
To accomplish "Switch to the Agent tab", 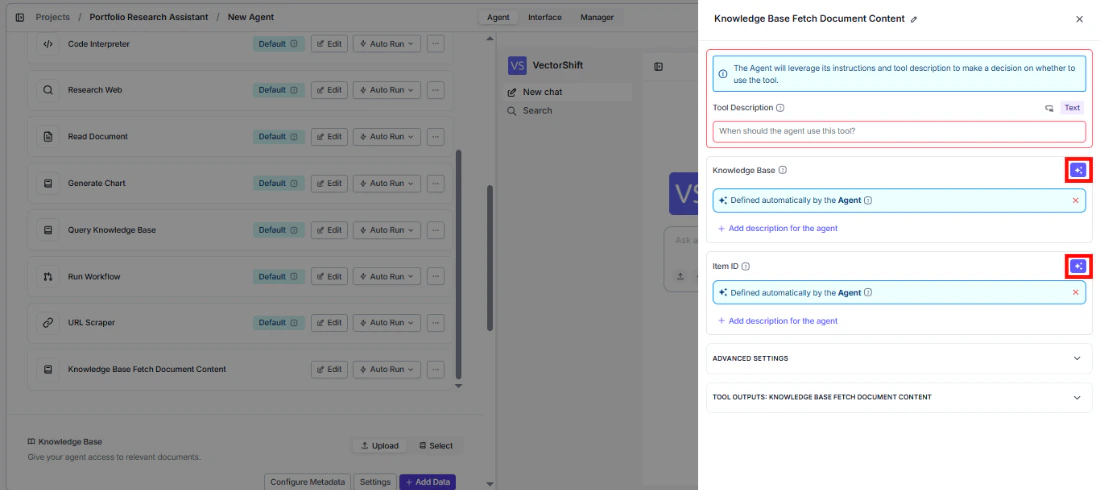I will click(x=498, y=17).
